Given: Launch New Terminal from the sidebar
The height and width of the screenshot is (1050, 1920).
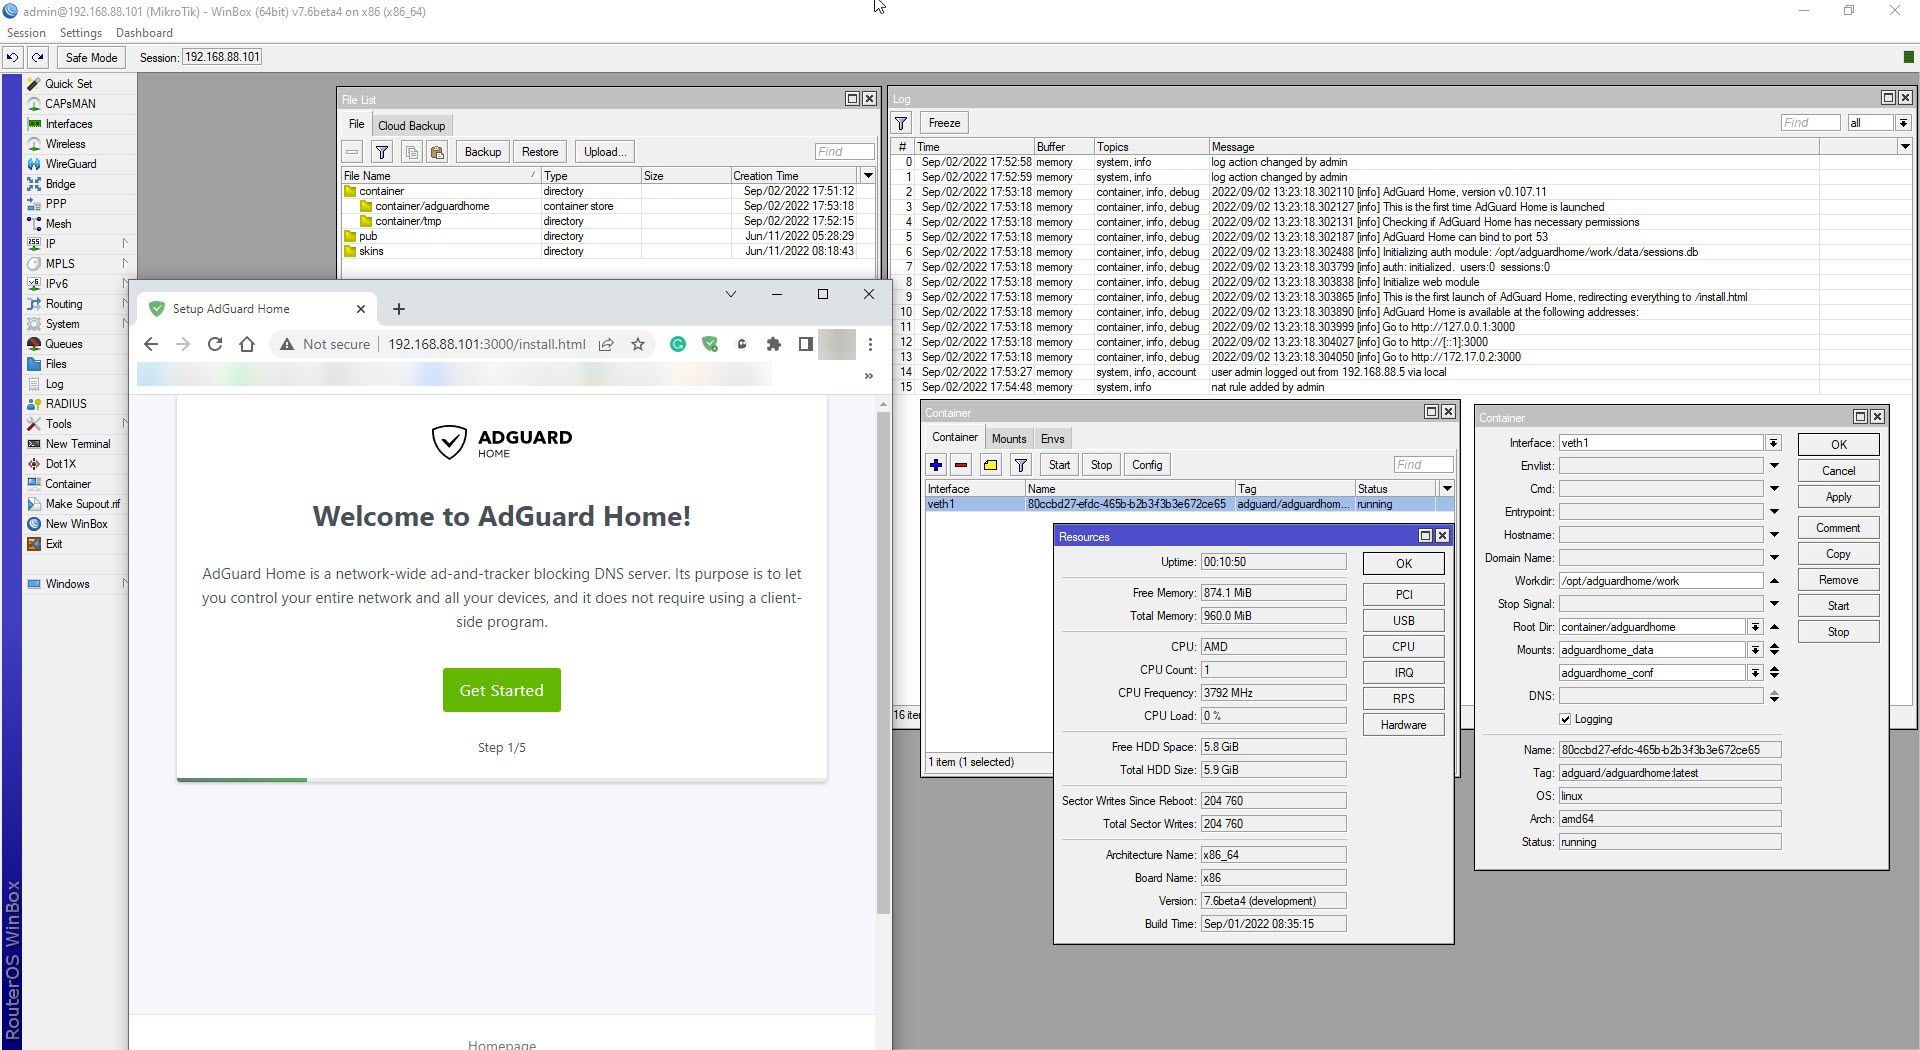Looking at the screenshot, I should coord(78,444).
